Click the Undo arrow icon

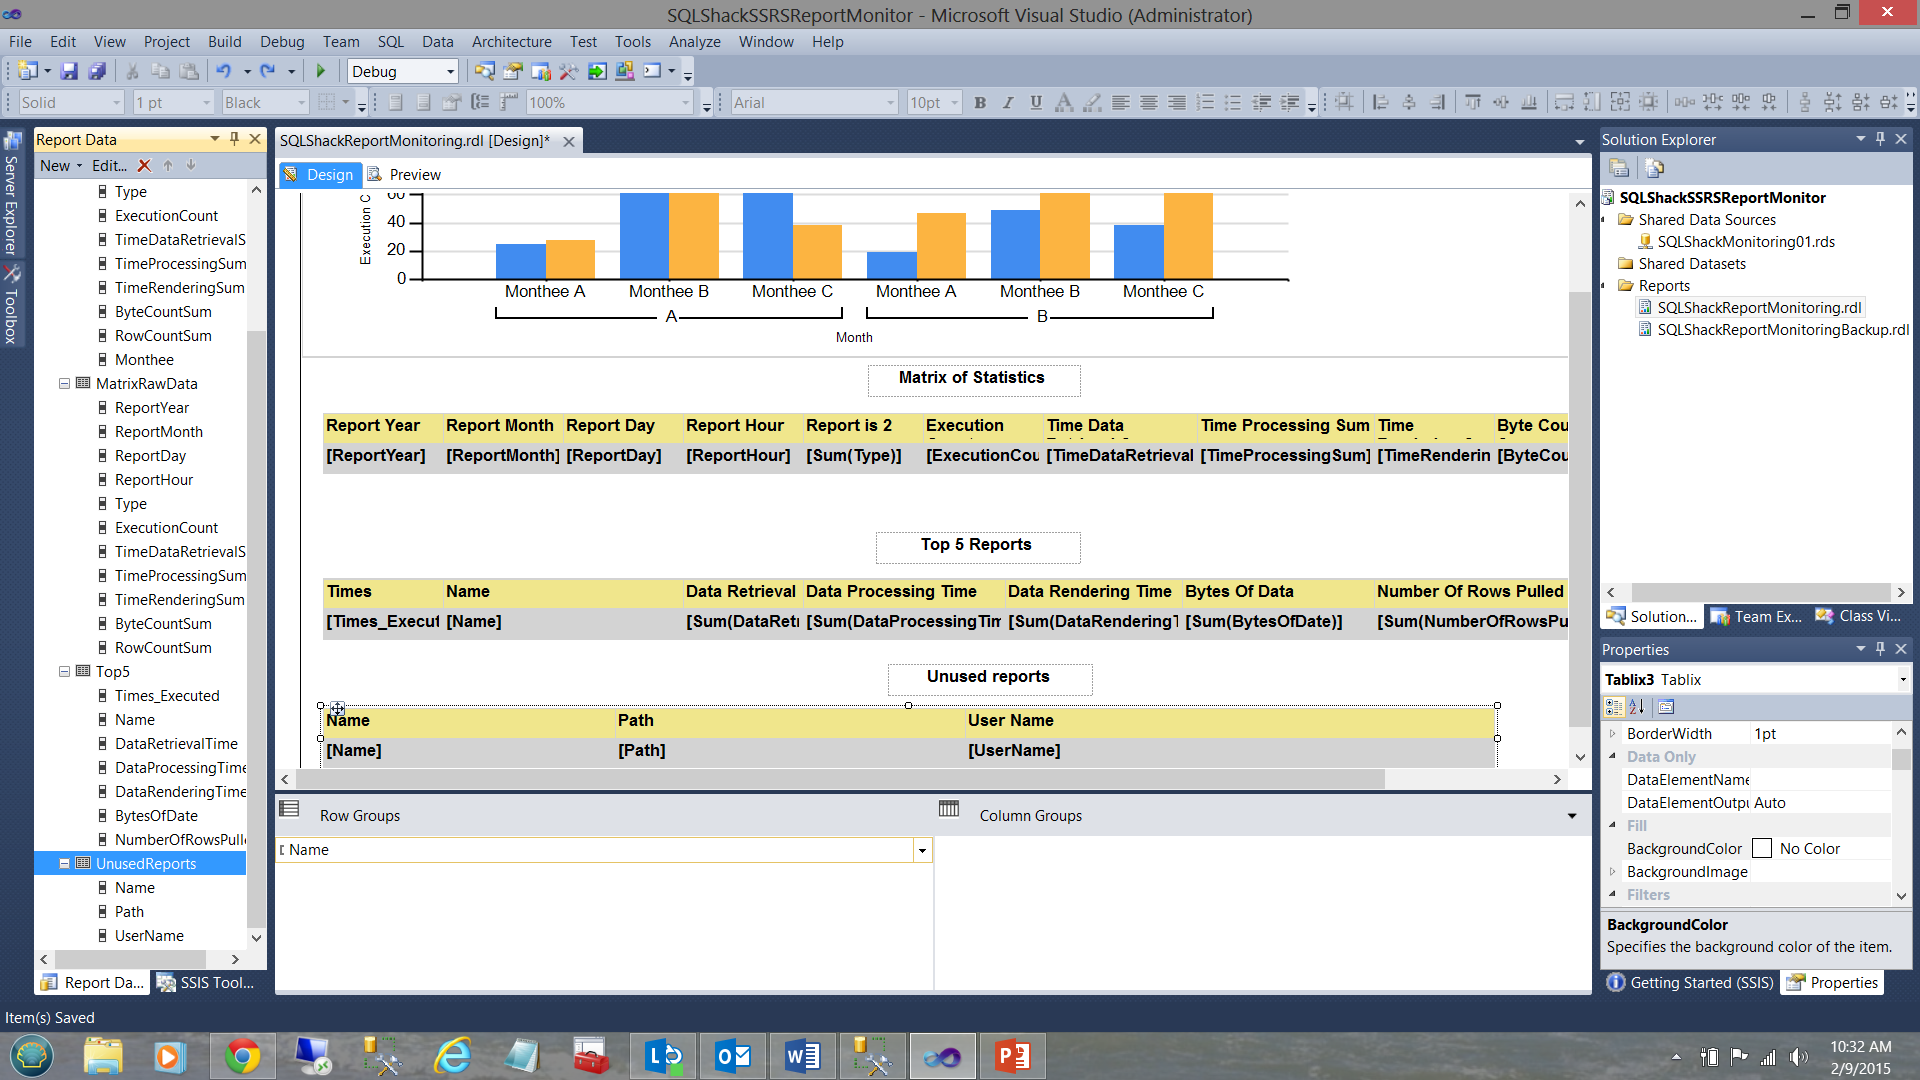click(223, 71)
